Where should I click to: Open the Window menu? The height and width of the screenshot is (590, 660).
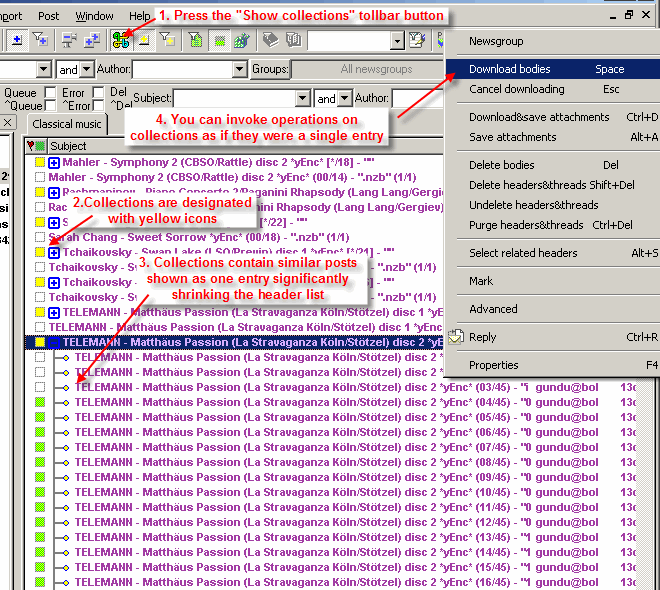(95, 16)
